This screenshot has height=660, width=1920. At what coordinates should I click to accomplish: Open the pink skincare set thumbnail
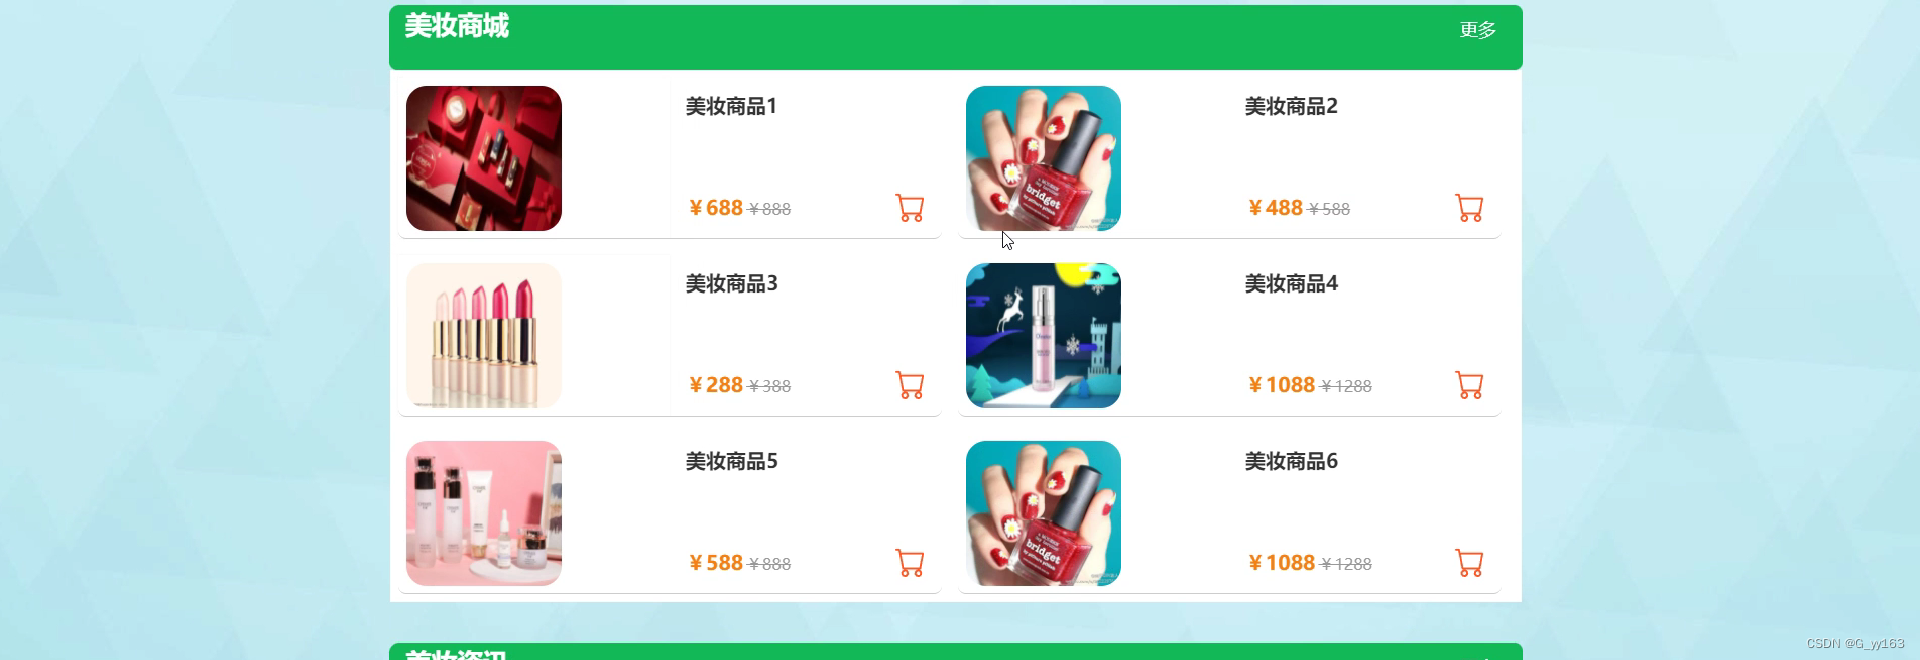pyautogui.click(x=484, y=513)
